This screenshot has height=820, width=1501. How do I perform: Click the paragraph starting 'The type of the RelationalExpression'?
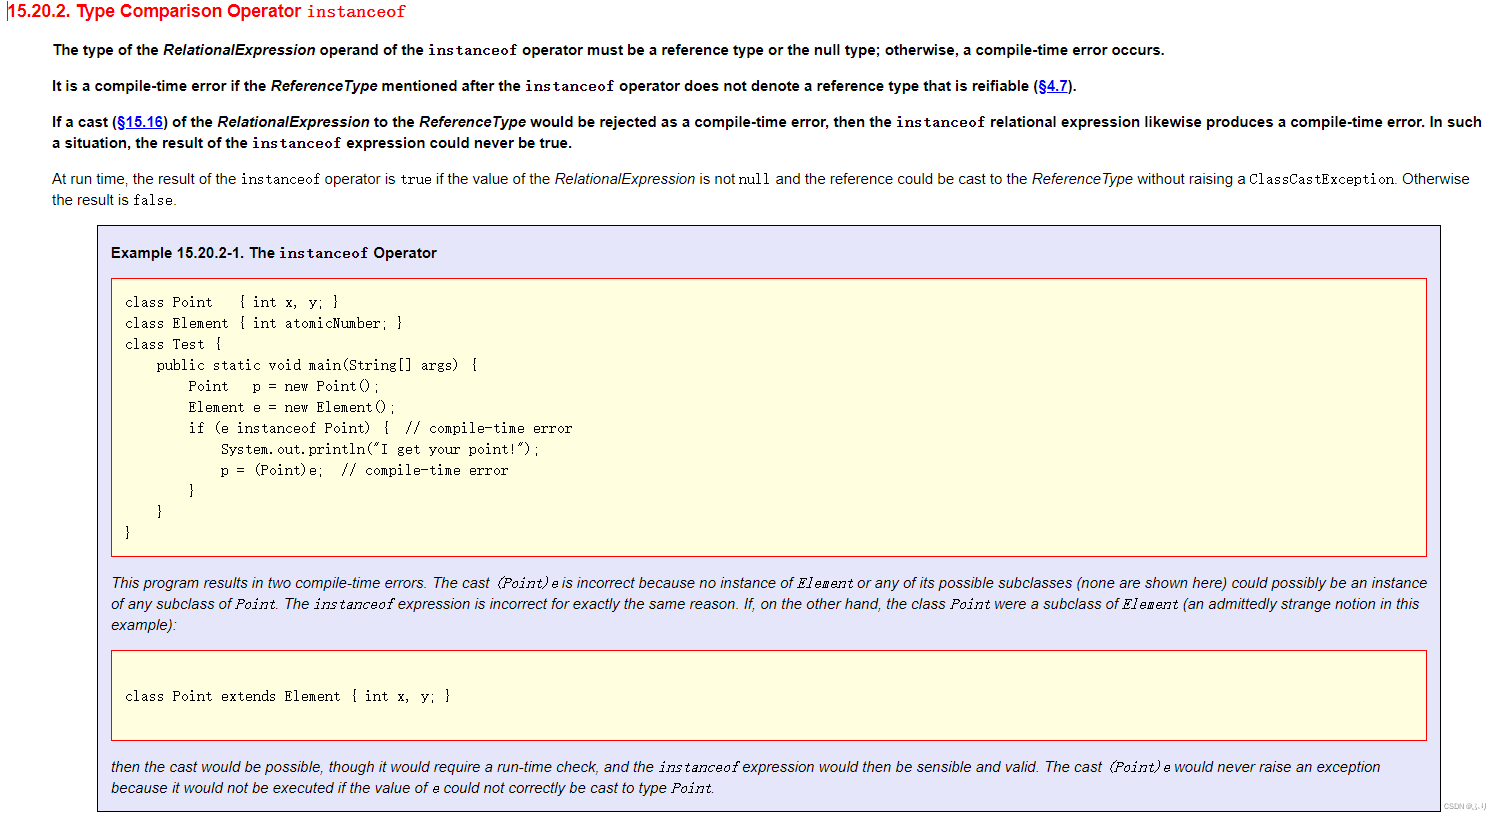[x=608, y=50]
